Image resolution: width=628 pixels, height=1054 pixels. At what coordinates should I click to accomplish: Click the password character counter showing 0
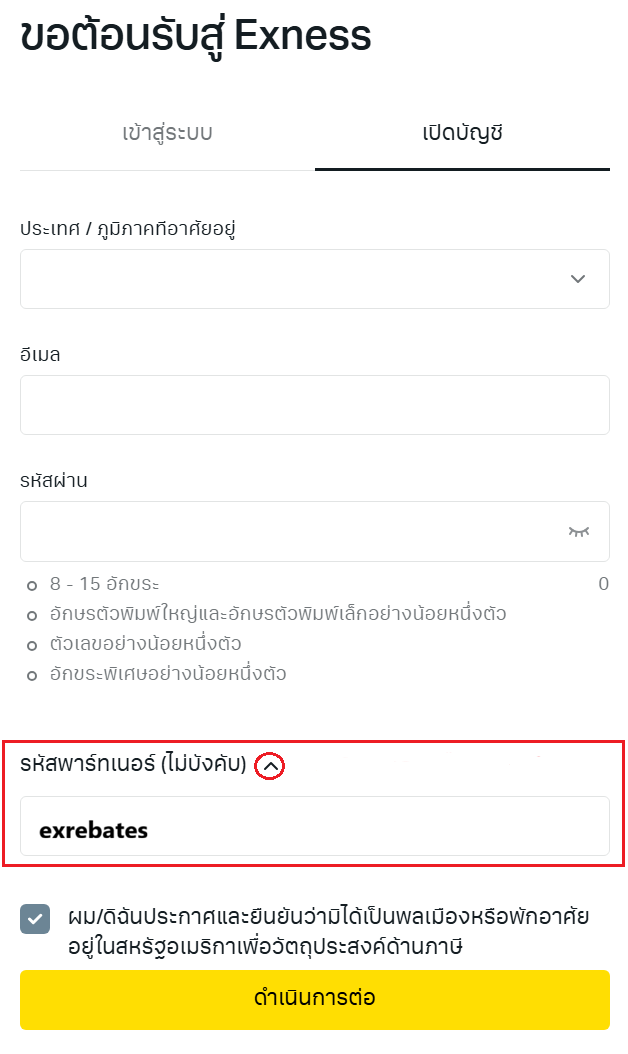tap(603, 584)
